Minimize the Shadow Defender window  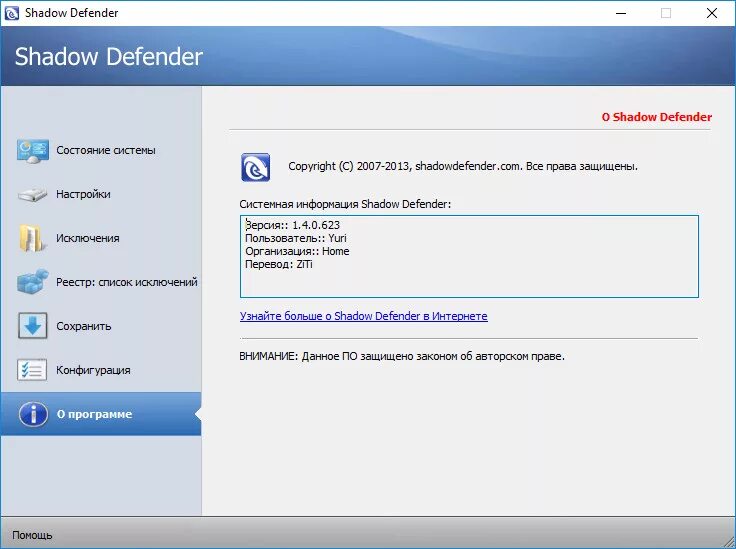tap(621, 13)
